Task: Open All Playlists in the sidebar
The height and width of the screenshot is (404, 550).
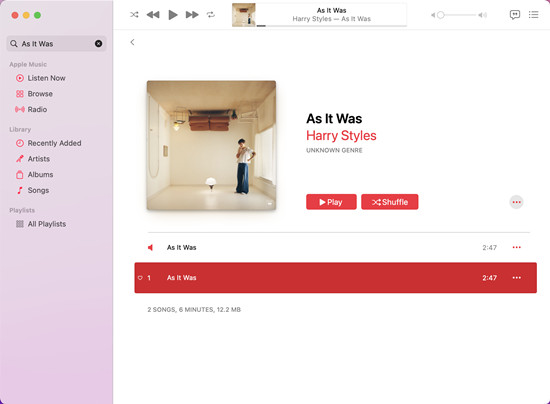Action: click(x=47, y=224)
